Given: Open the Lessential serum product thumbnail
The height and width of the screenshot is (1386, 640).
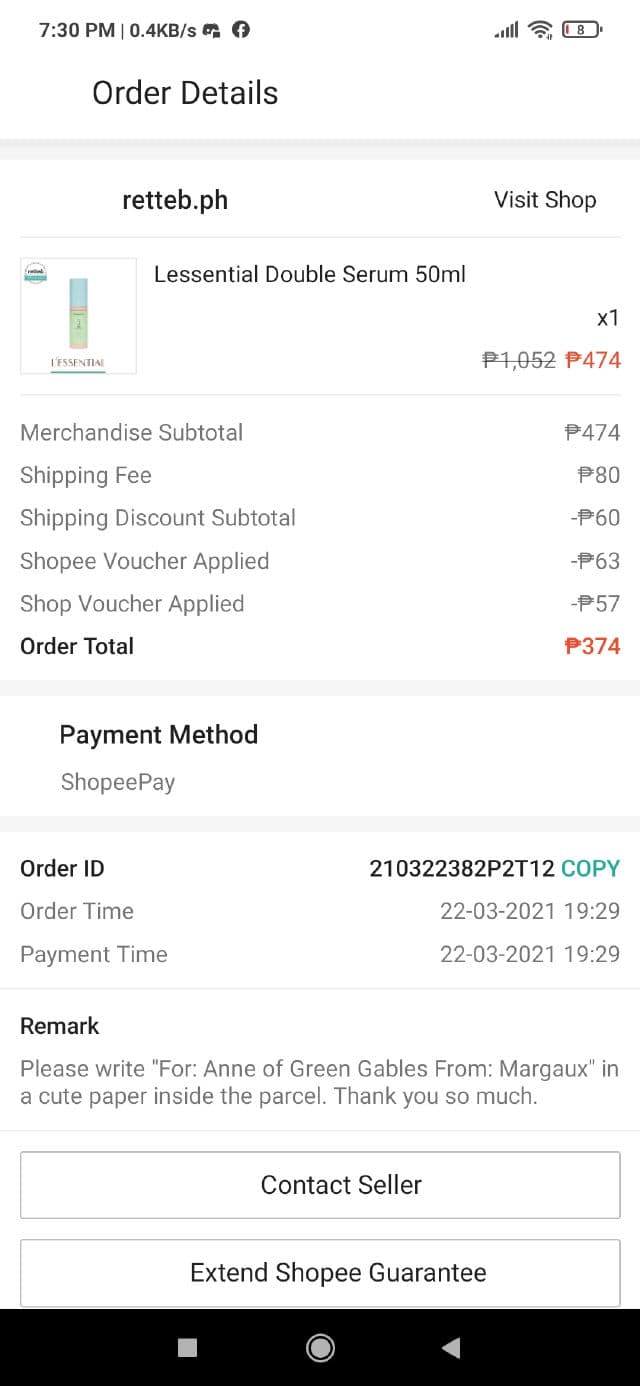Looking at the screenshot, I should (x=78, y=316).
